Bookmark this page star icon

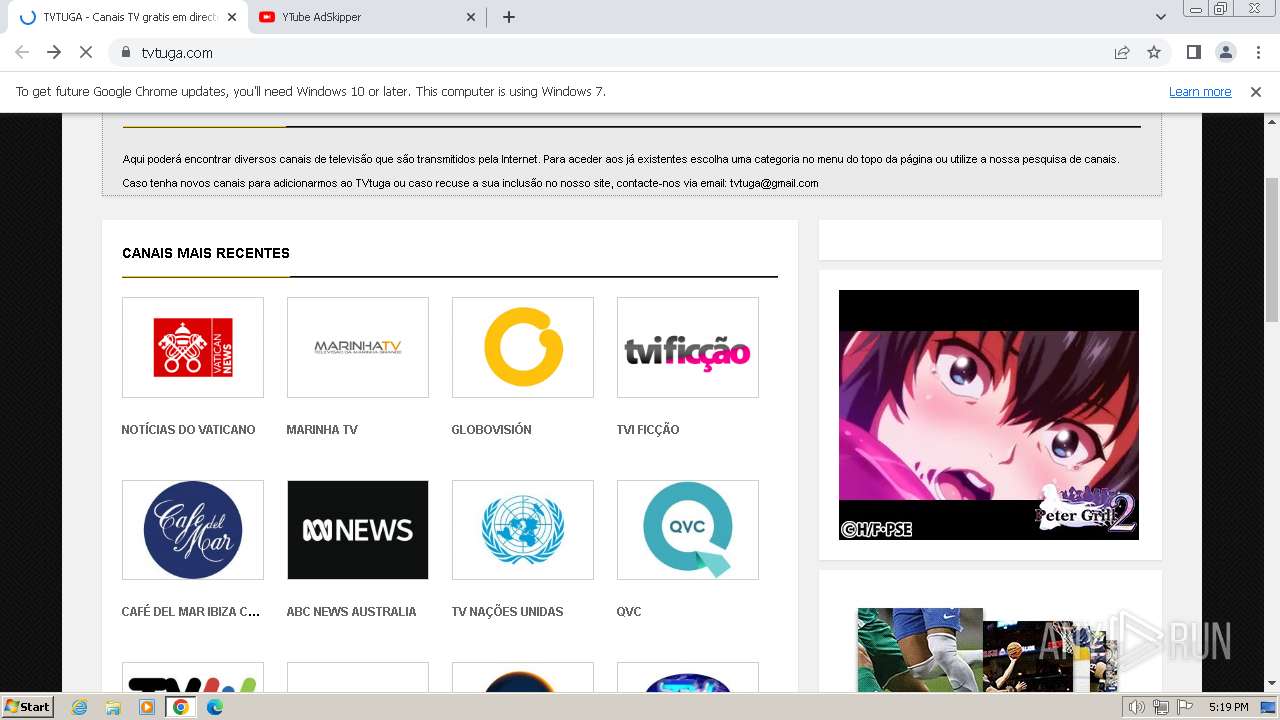(1154, 52)
